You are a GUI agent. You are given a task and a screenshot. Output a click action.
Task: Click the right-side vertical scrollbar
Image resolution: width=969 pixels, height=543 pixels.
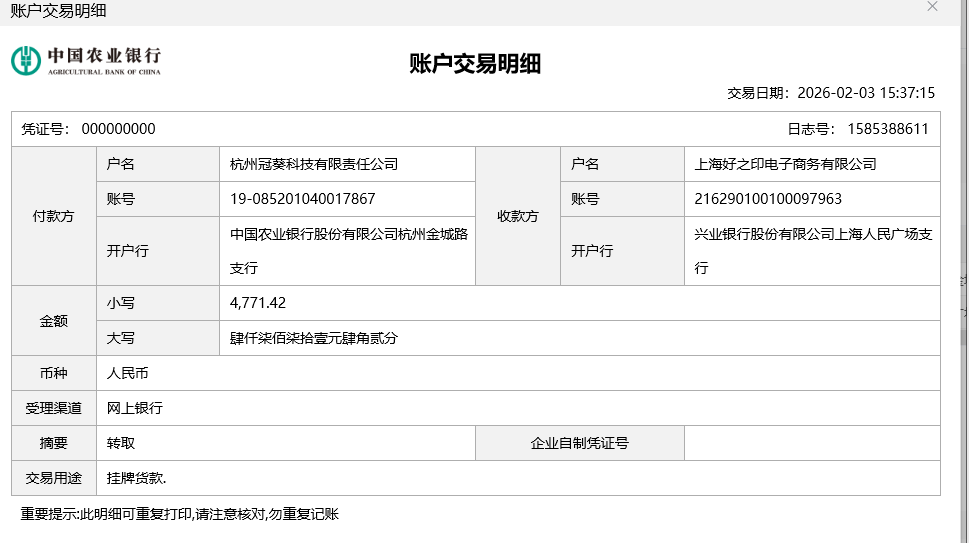click(964, 300)
